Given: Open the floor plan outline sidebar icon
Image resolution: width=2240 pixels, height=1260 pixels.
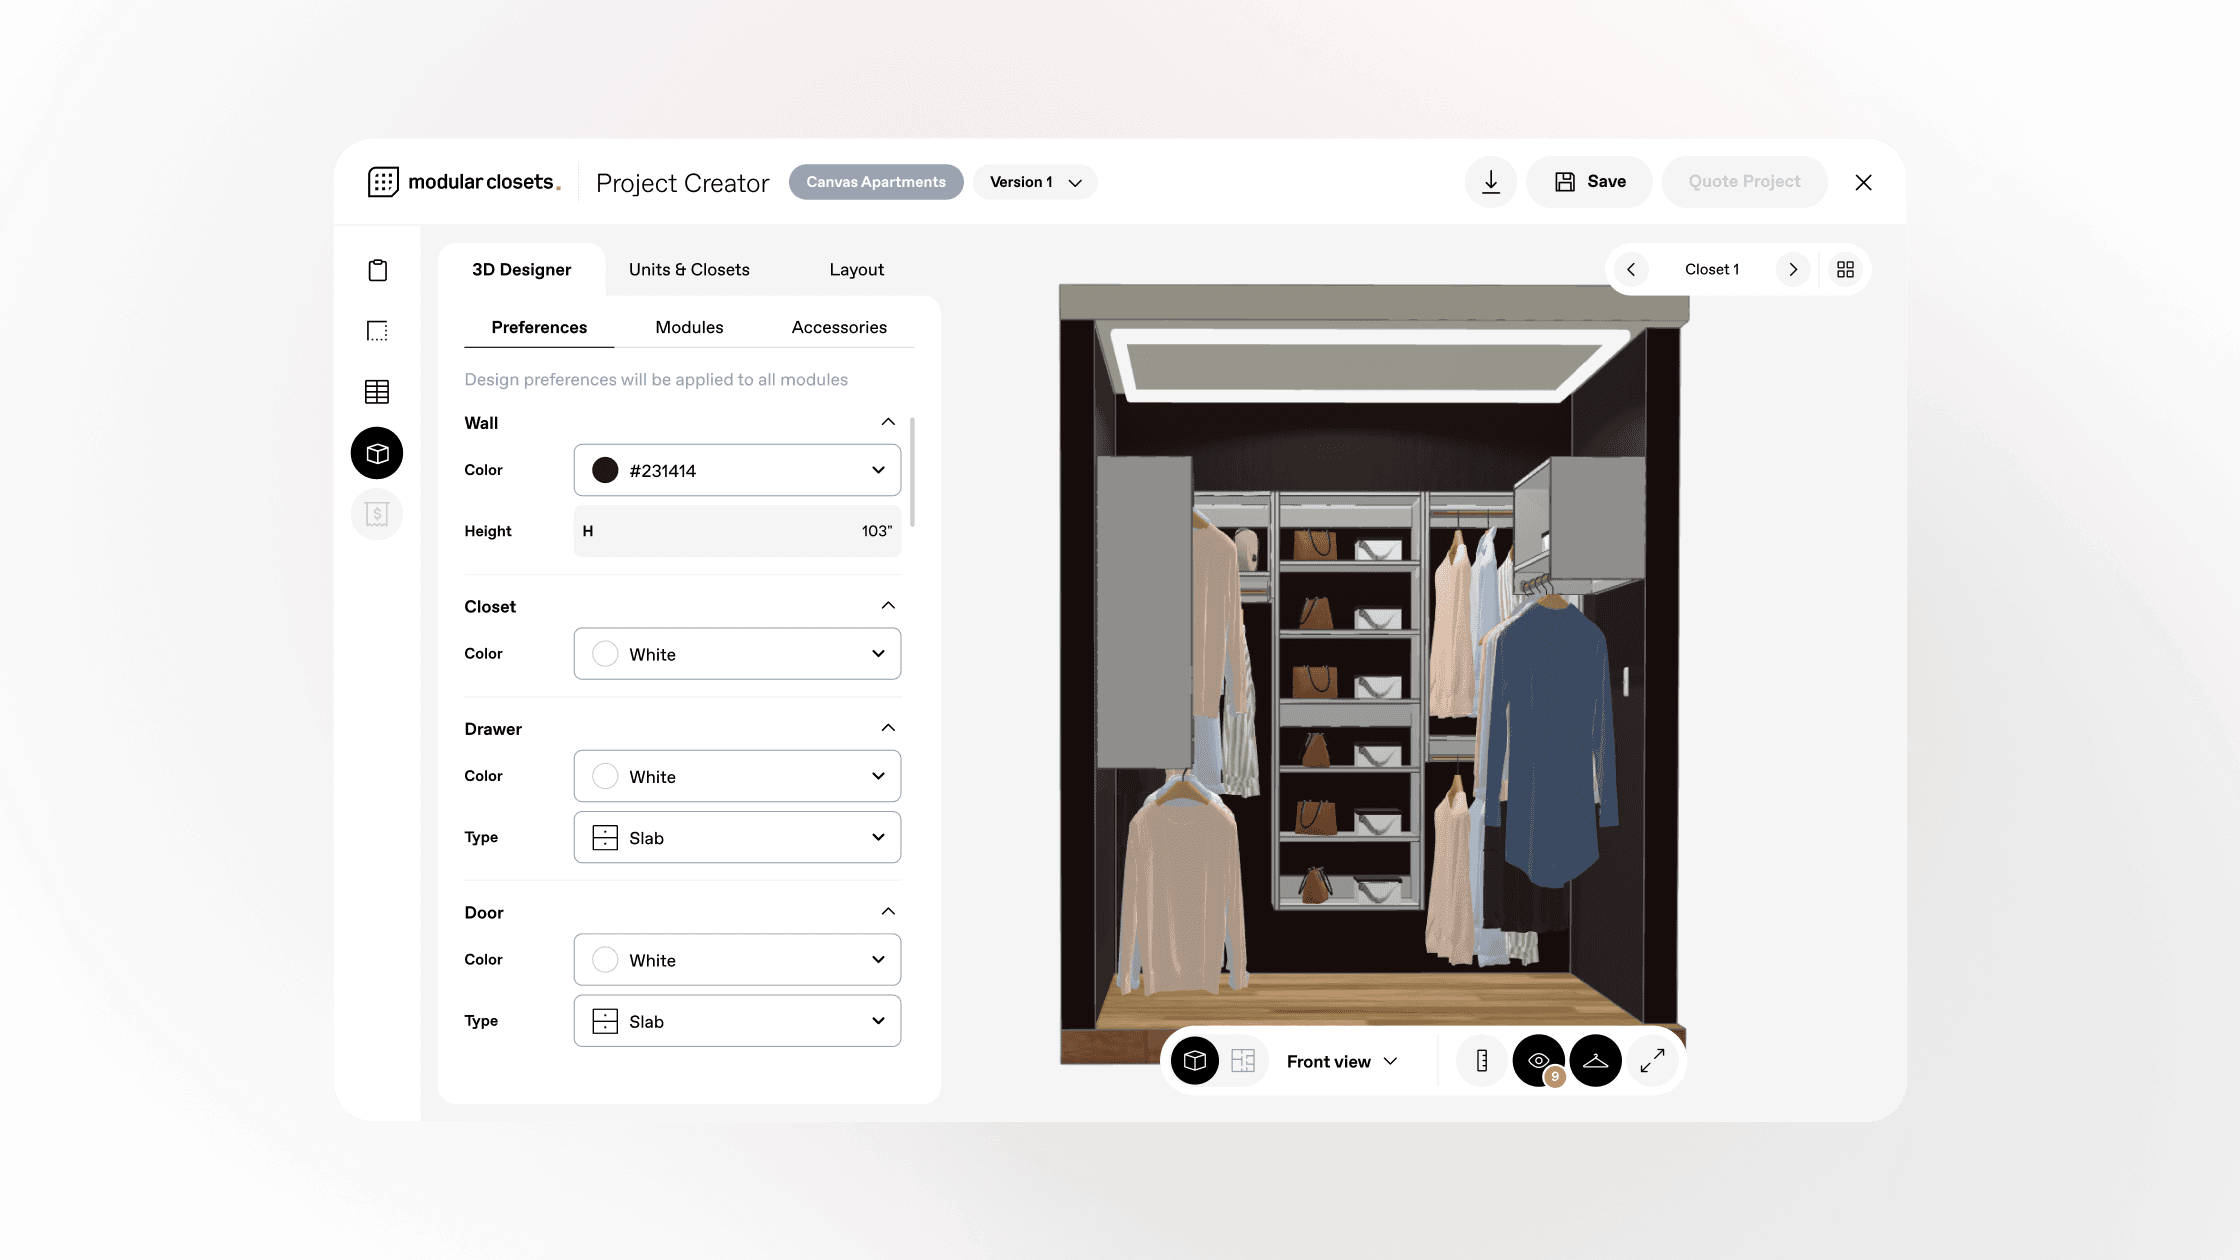Looking at the screenshot, I should pos(377,331).
